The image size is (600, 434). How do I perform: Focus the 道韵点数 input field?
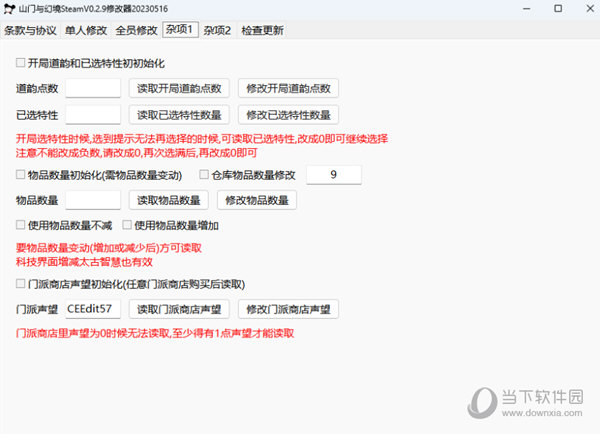click(93, 88)
